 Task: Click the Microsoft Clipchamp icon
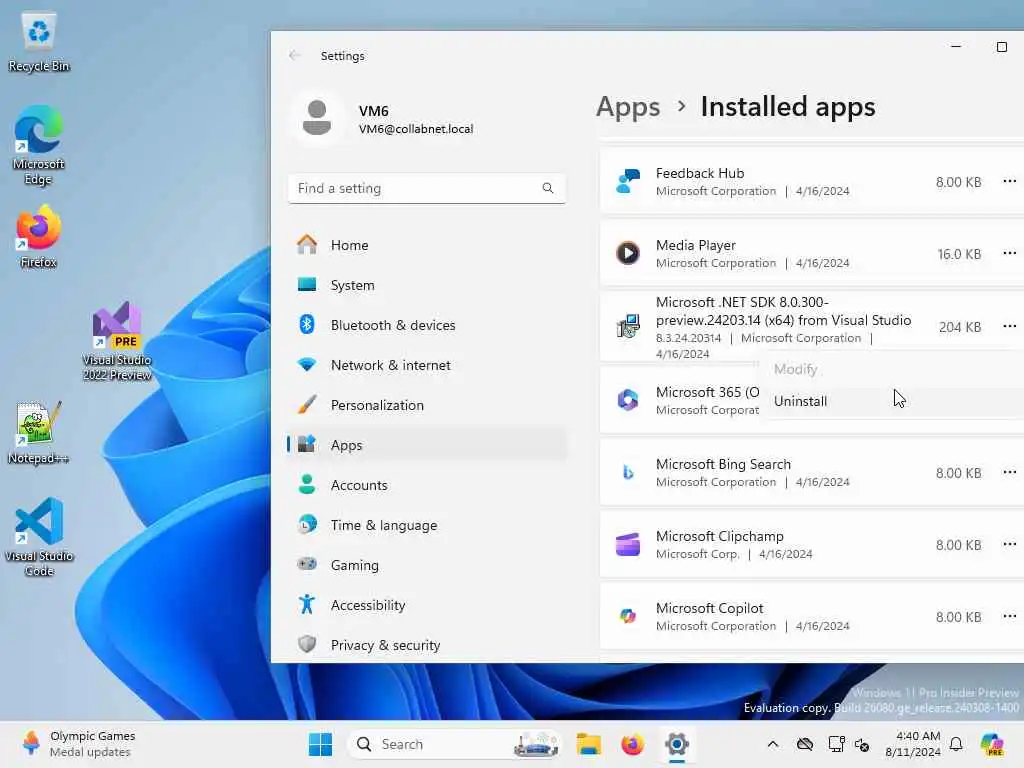628,544
